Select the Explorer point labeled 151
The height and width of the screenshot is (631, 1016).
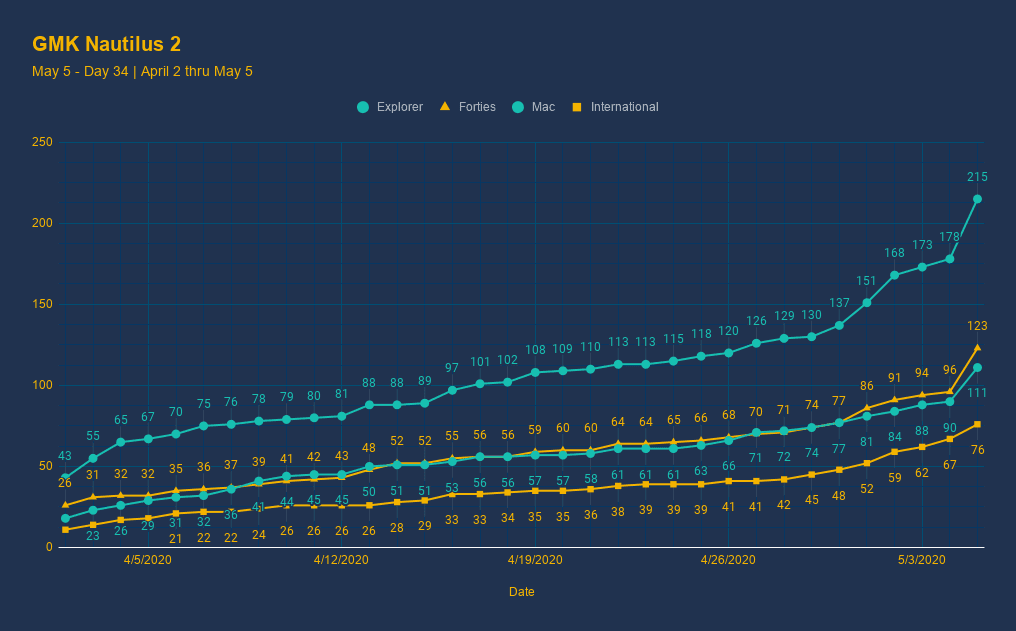[x=867, y=303]
